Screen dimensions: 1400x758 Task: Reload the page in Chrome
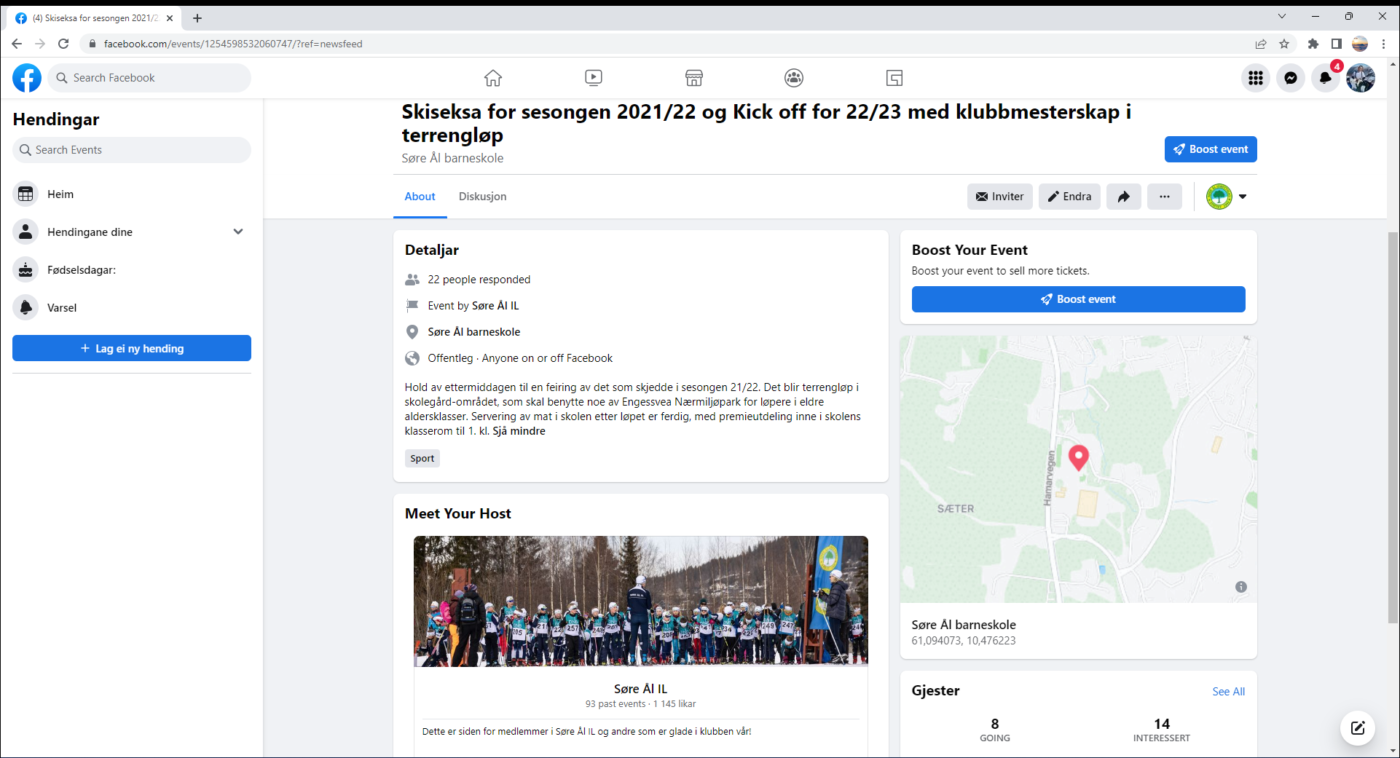click(64, 44)
